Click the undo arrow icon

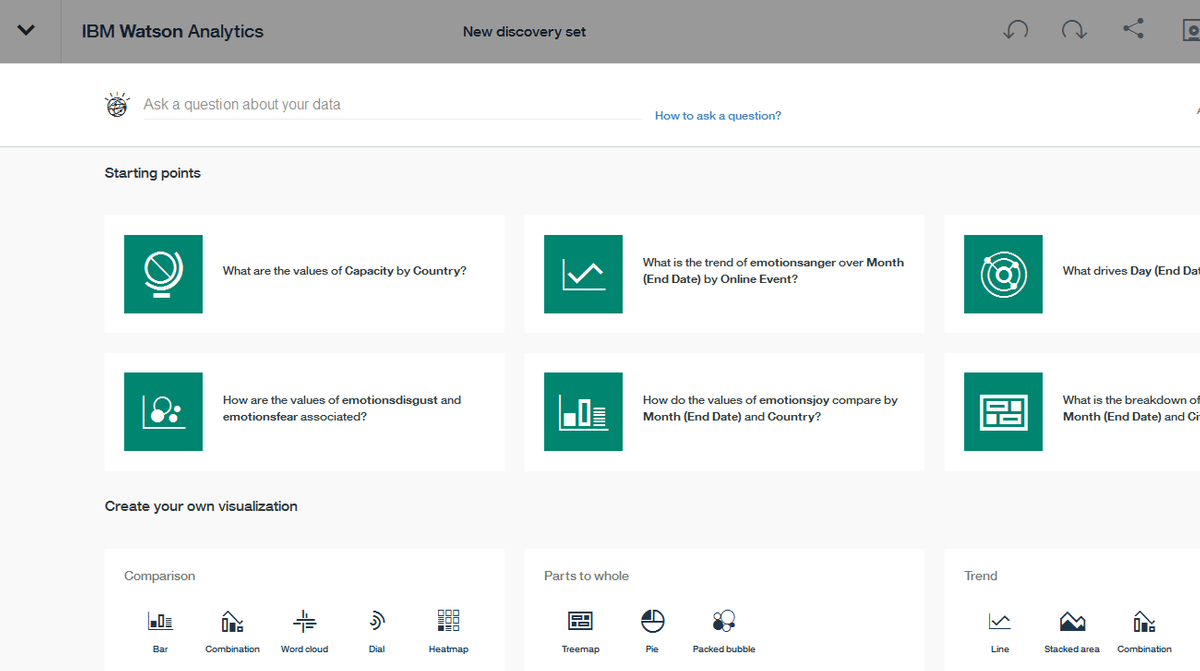click(1015, 30)
